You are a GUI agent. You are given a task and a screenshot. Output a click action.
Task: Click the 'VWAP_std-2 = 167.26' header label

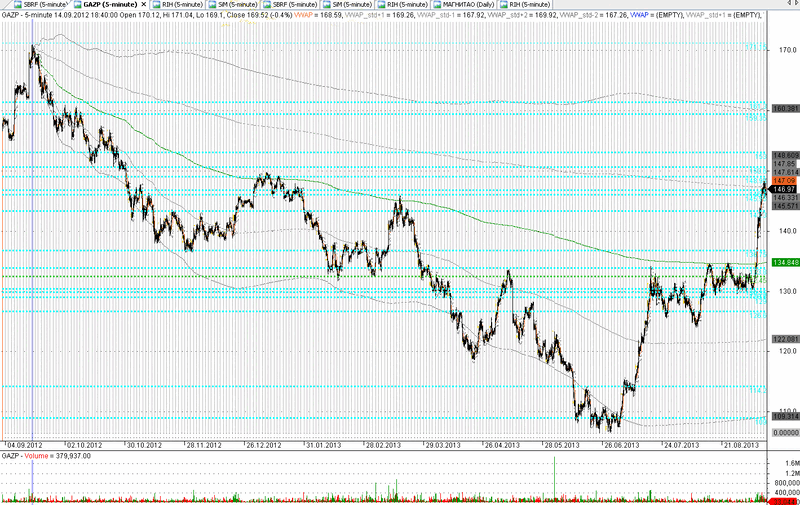(x=594, y=15)
